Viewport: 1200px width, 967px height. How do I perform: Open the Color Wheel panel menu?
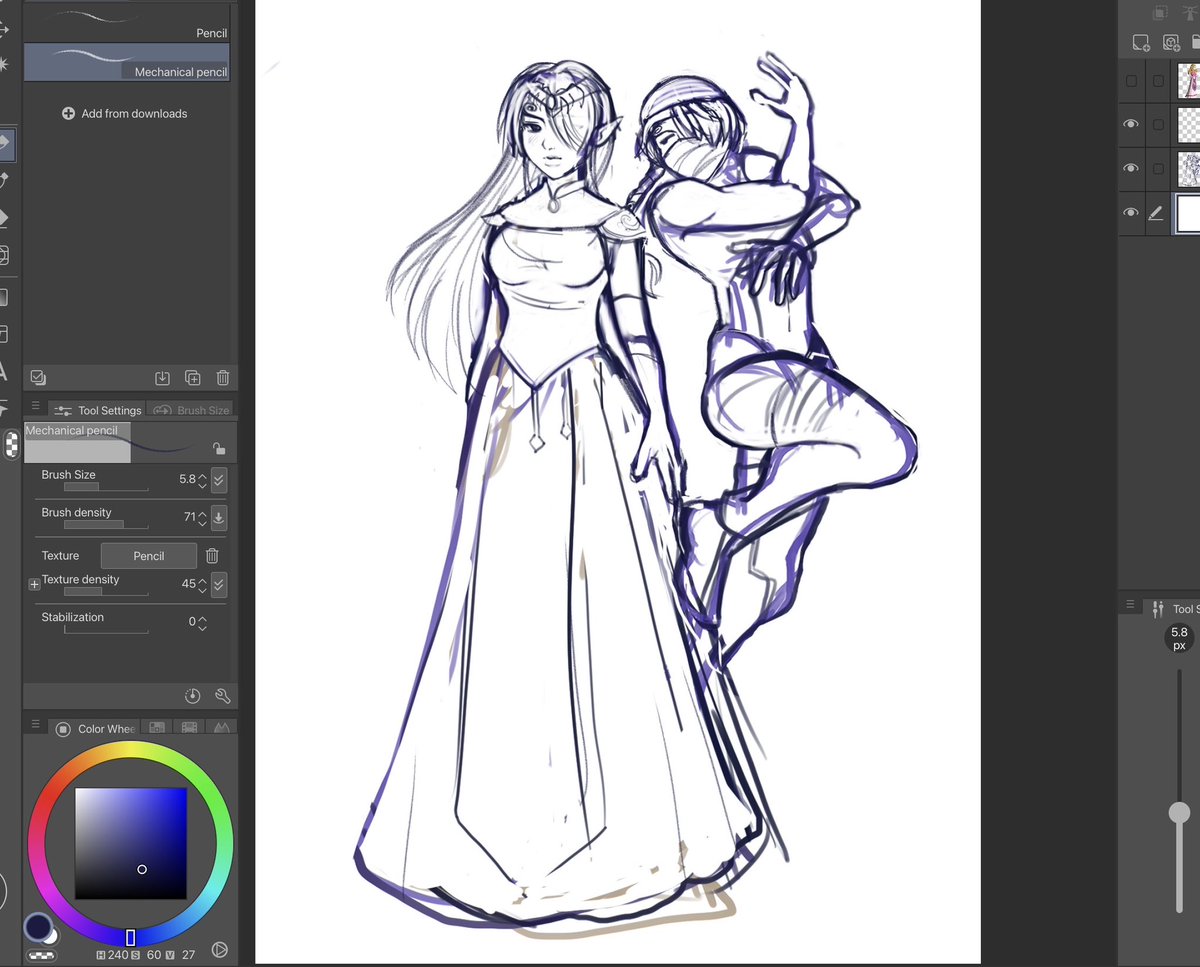pos(36,724)
